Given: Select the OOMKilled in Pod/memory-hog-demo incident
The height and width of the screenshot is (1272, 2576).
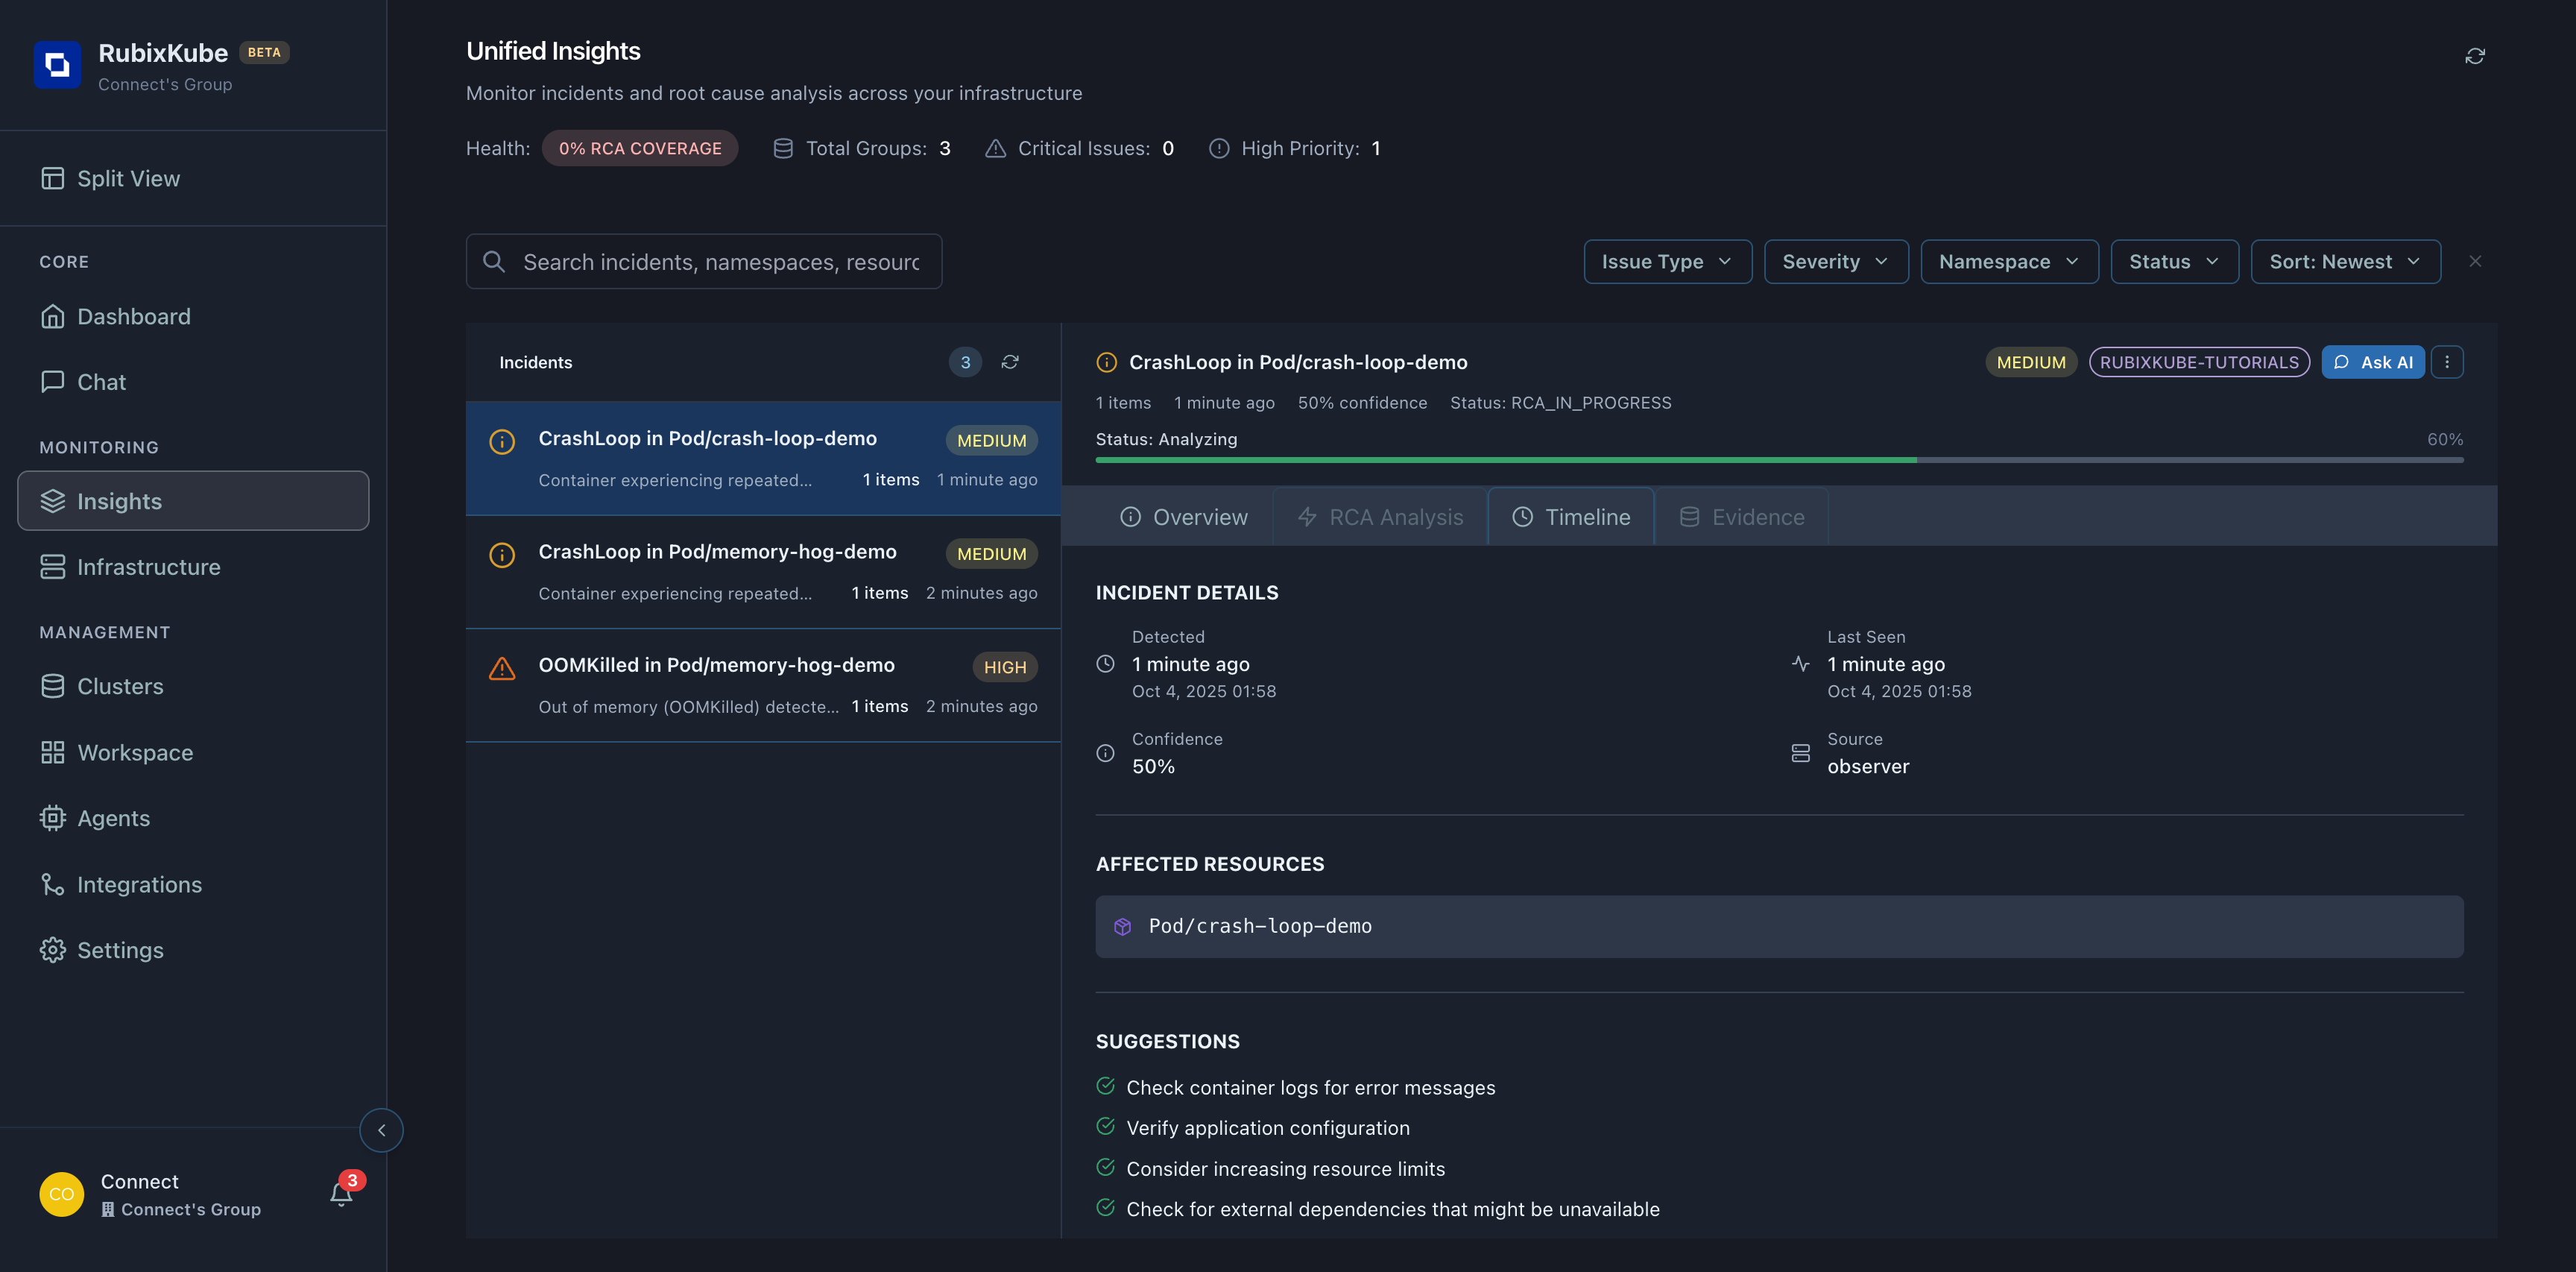Looking at the screenshot, I should pyautogui.click(x=763, y=684).
